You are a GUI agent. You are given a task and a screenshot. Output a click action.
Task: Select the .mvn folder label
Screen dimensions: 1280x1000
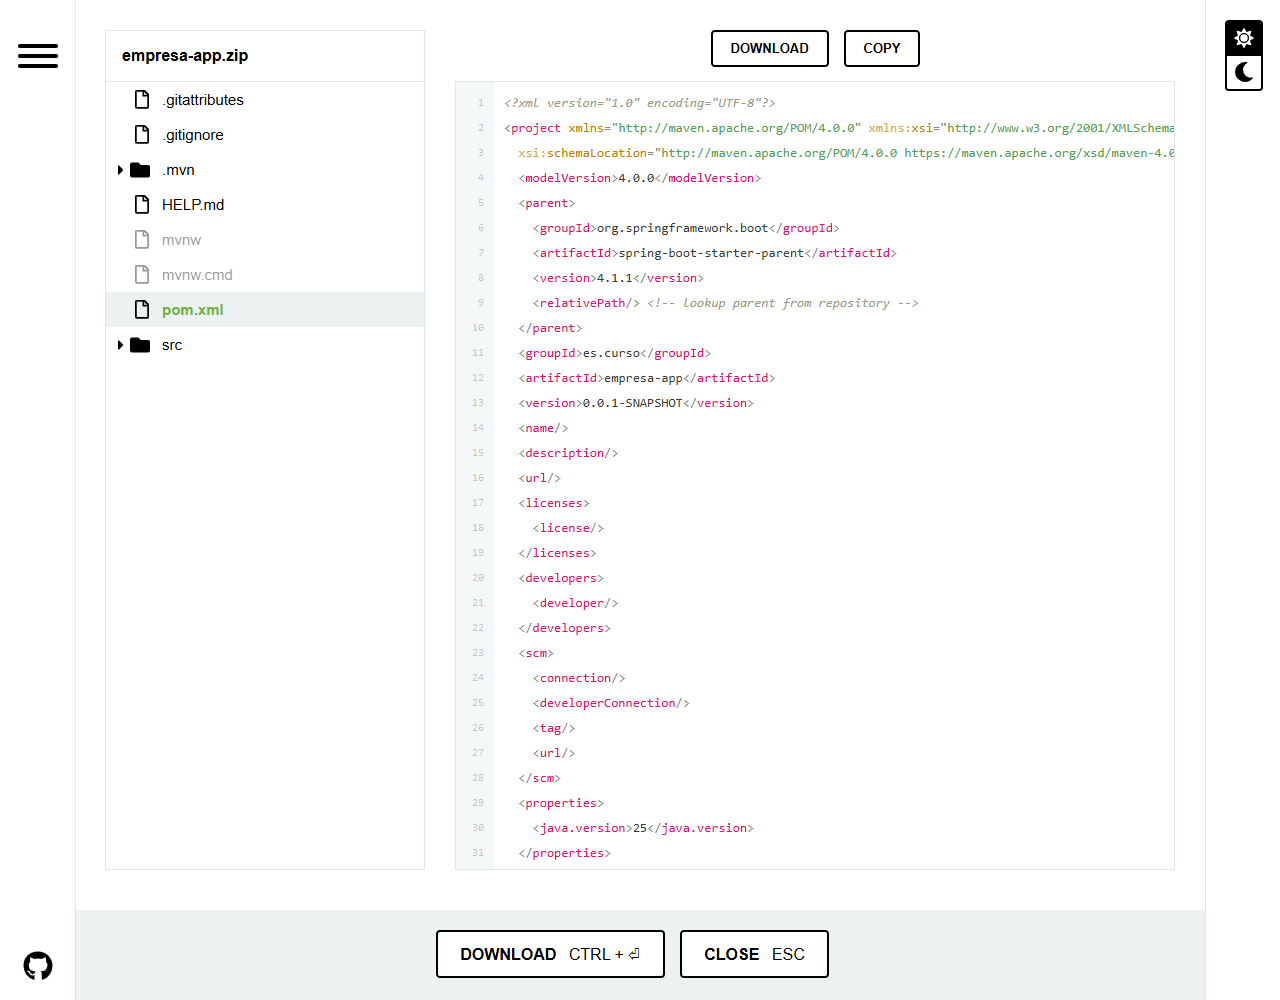coord(178,170)
